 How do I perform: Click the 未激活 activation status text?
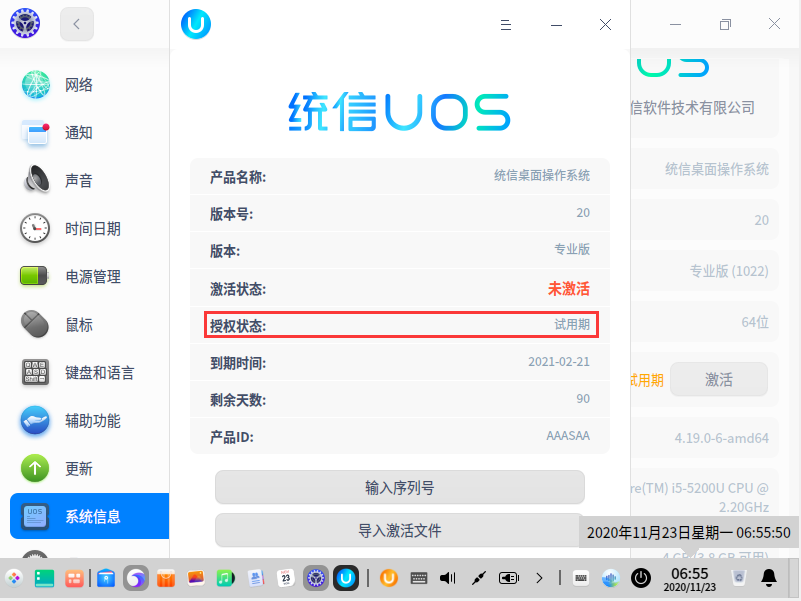[x=569, y=289]
